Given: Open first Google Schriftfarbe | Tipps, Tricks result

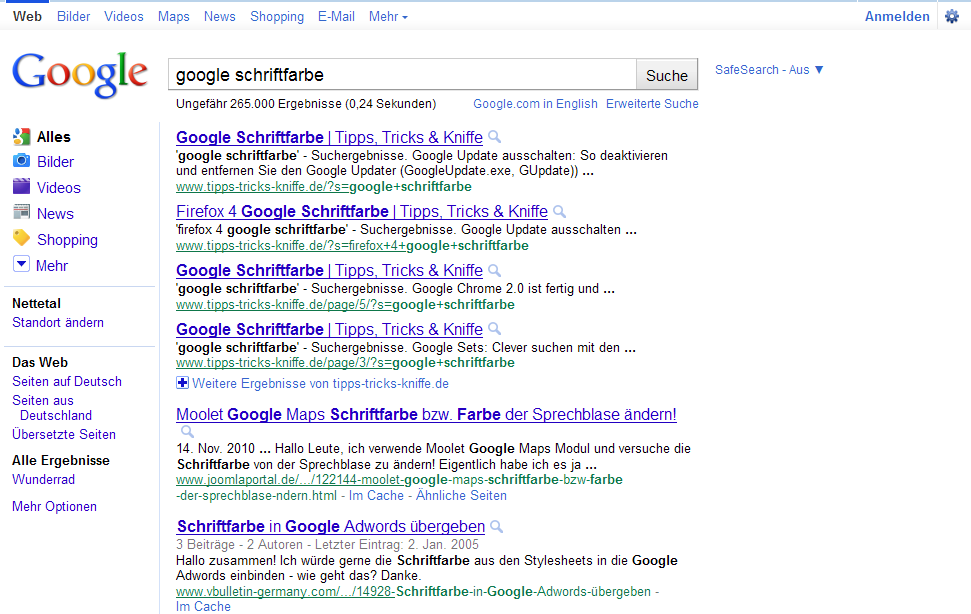Looking at the screenshot, I should coord(329,137).
